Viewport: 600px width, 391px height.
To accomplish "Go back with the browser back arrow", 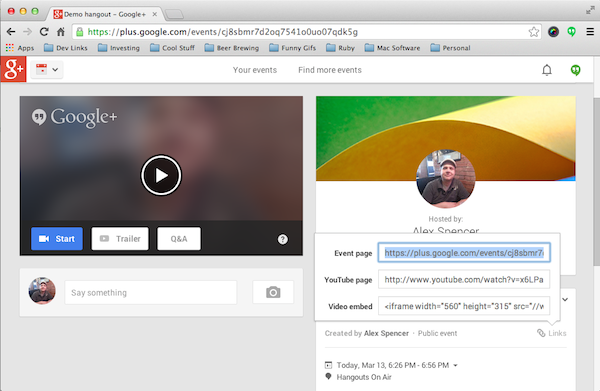I will pos(11,32).
